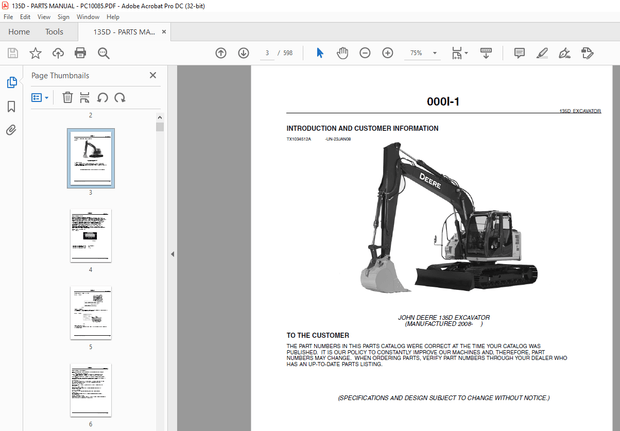Go to previous page arrow

coord(221,53)
